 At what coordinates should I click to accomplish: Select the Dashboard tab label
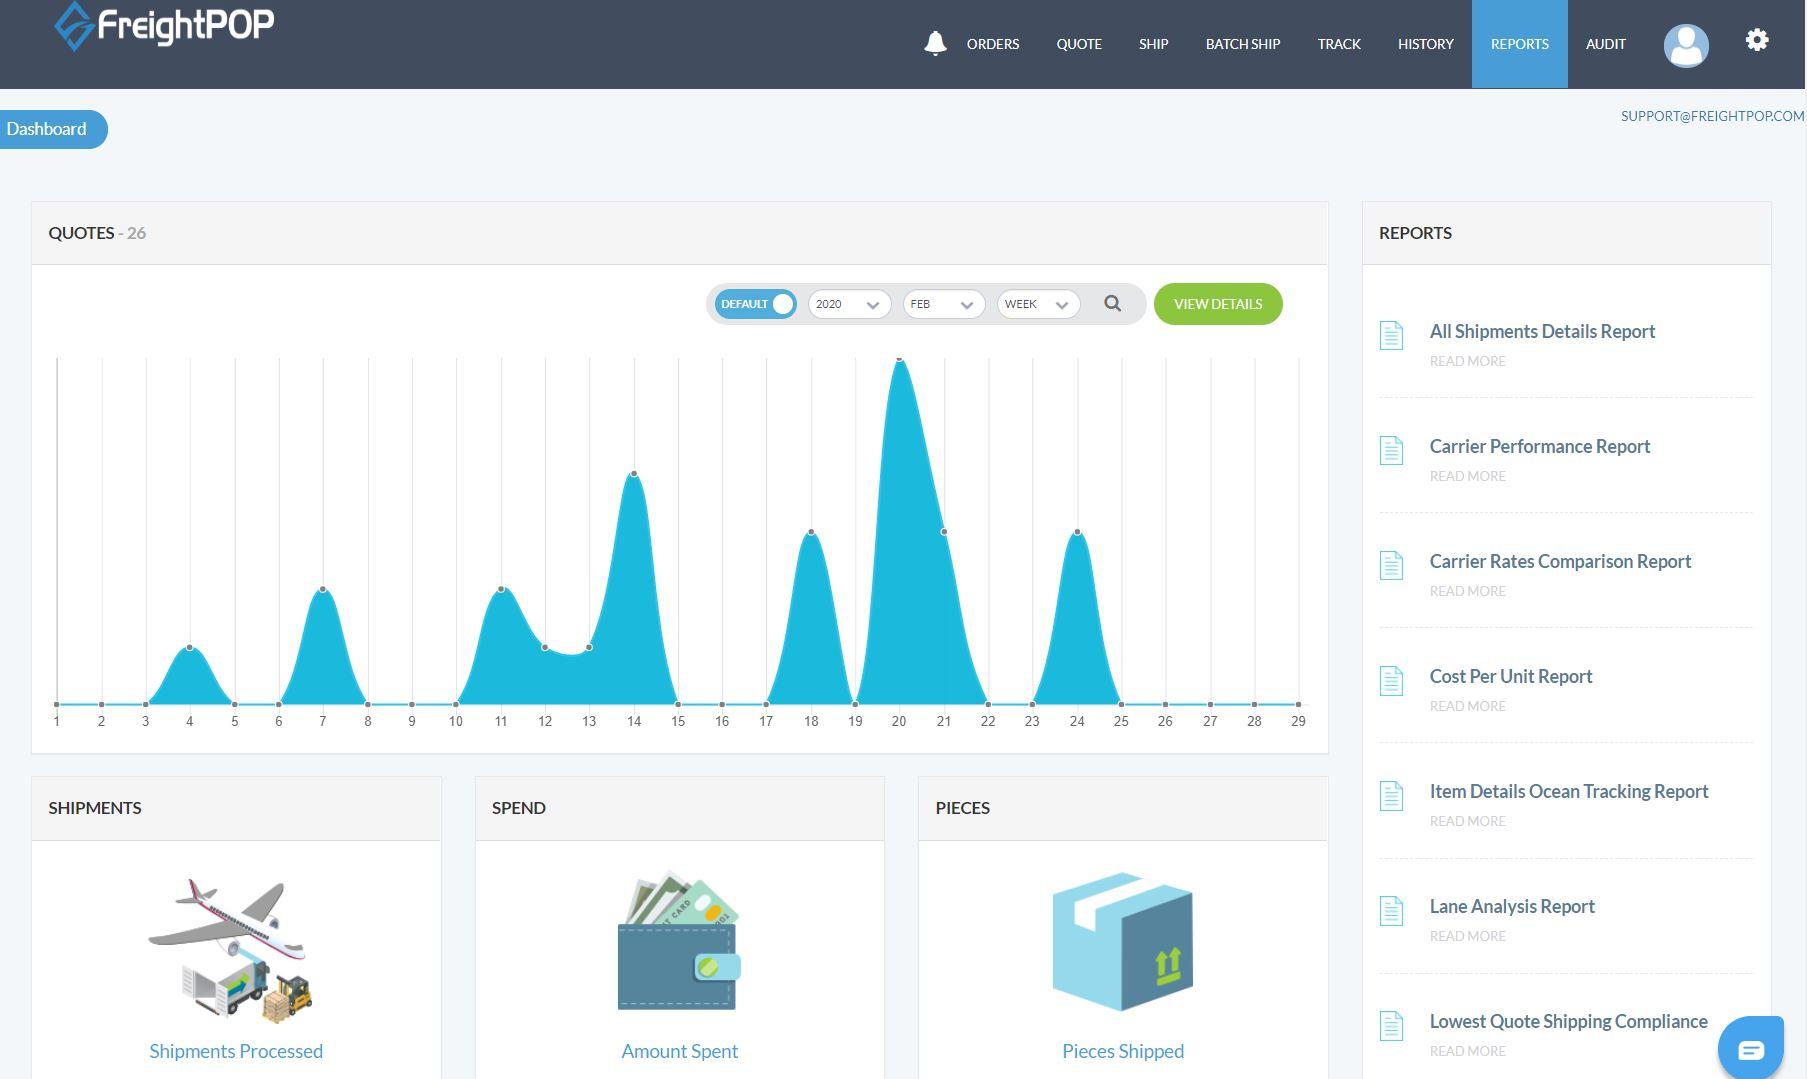[x=47, y=129]
